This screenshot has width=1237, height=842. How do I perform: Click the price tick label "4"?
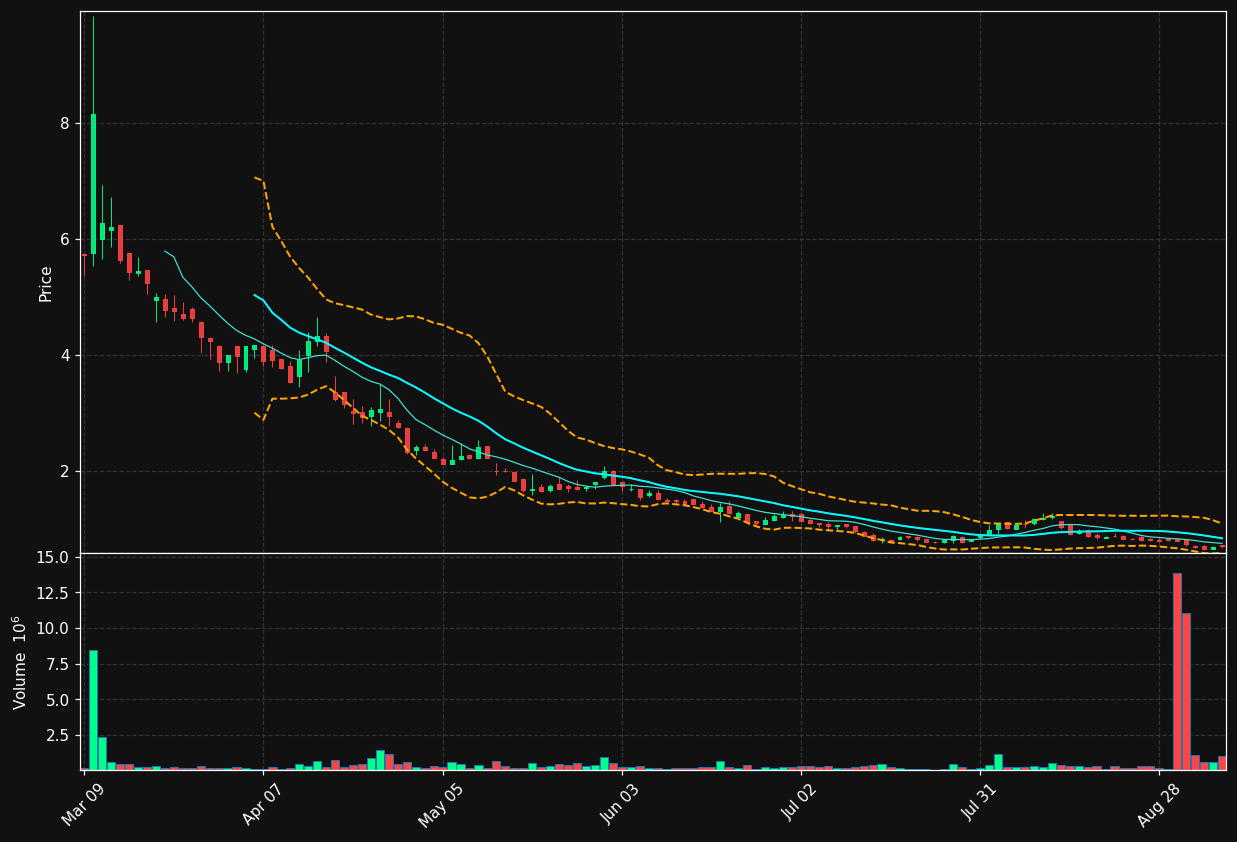click(64, 356)
